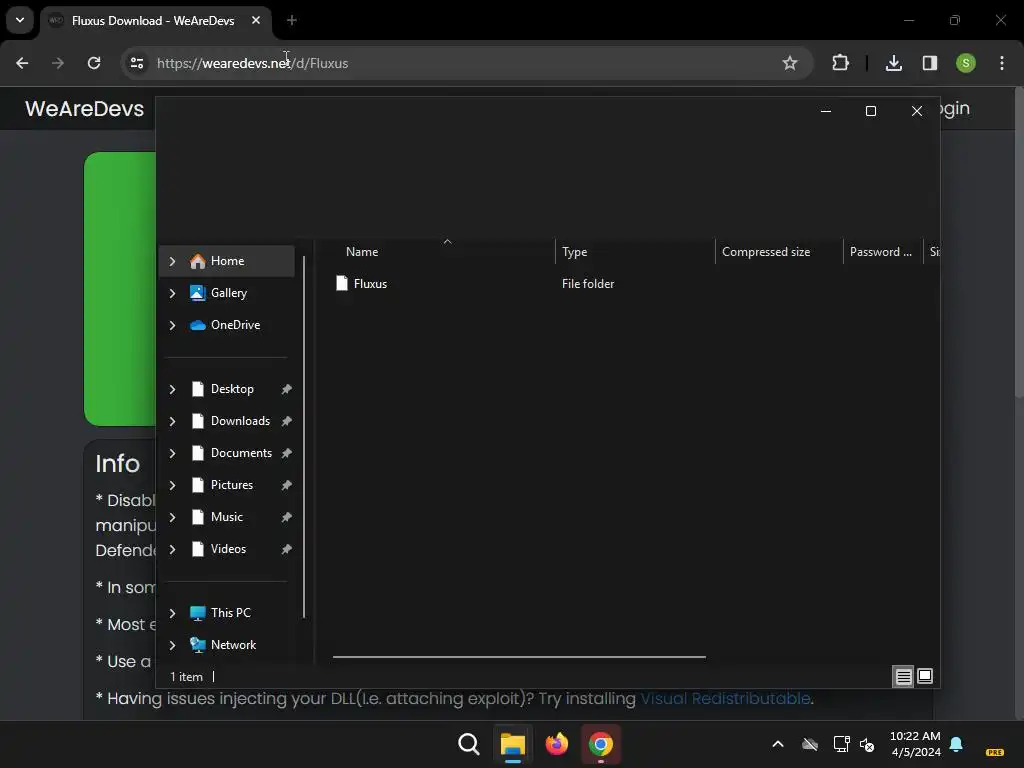Select Home in Explorer navigation pane
This screenshot has width=1024, height=768.
(227, 261)
